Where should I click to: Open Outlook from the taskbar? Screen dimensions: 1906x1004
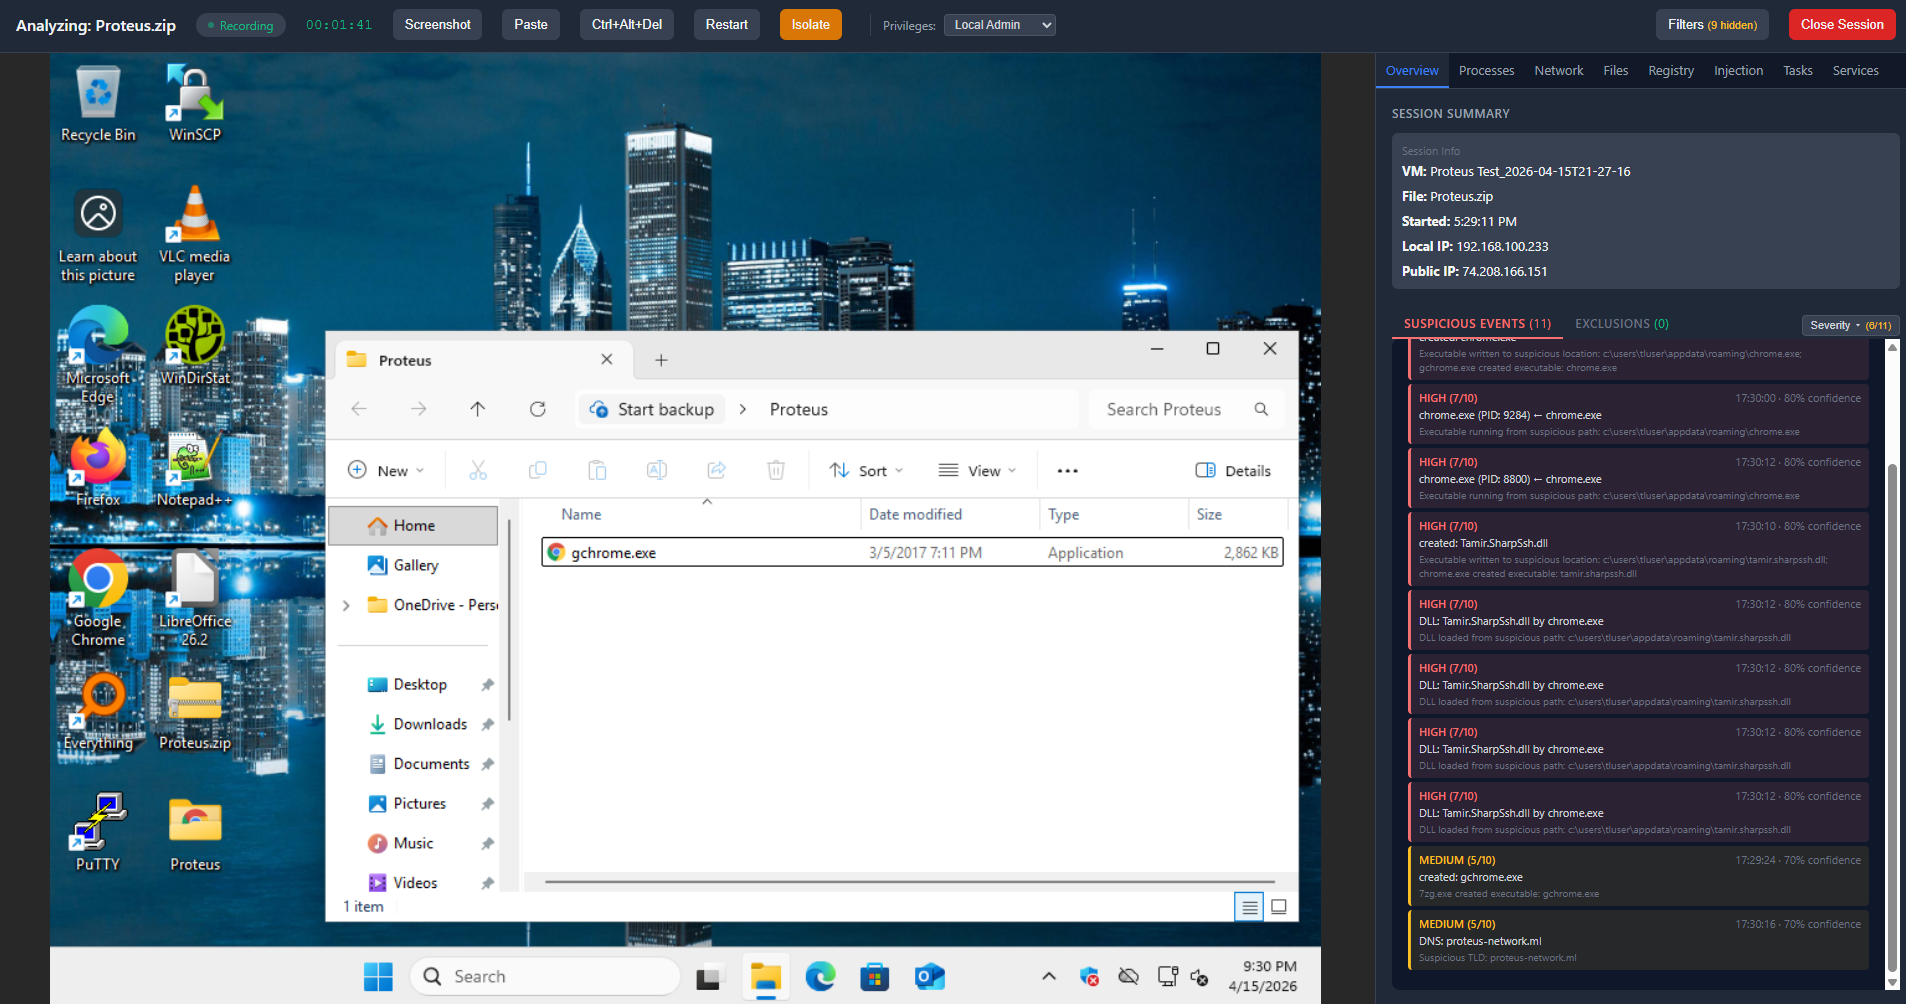click(x=929, y=976)
